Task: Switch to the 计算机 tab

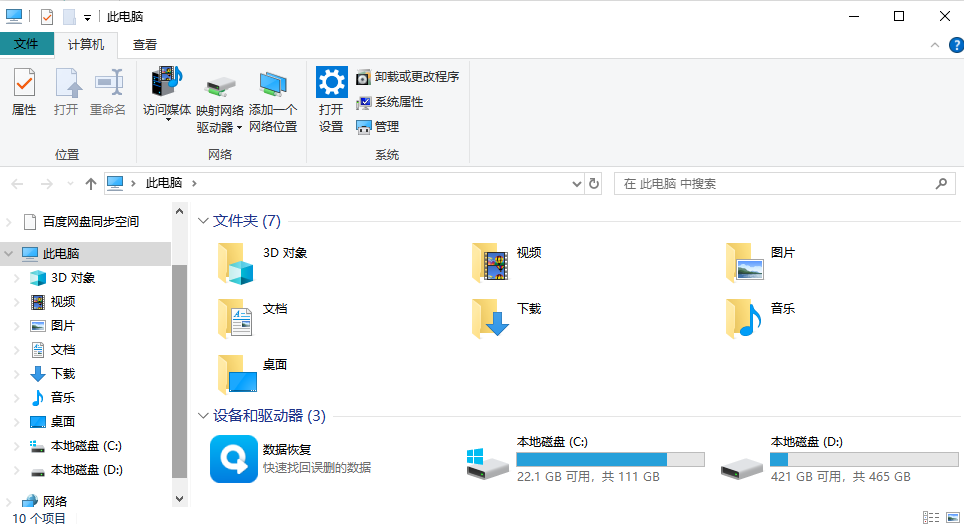Action: pyautogui.click(x=85, y=45)
